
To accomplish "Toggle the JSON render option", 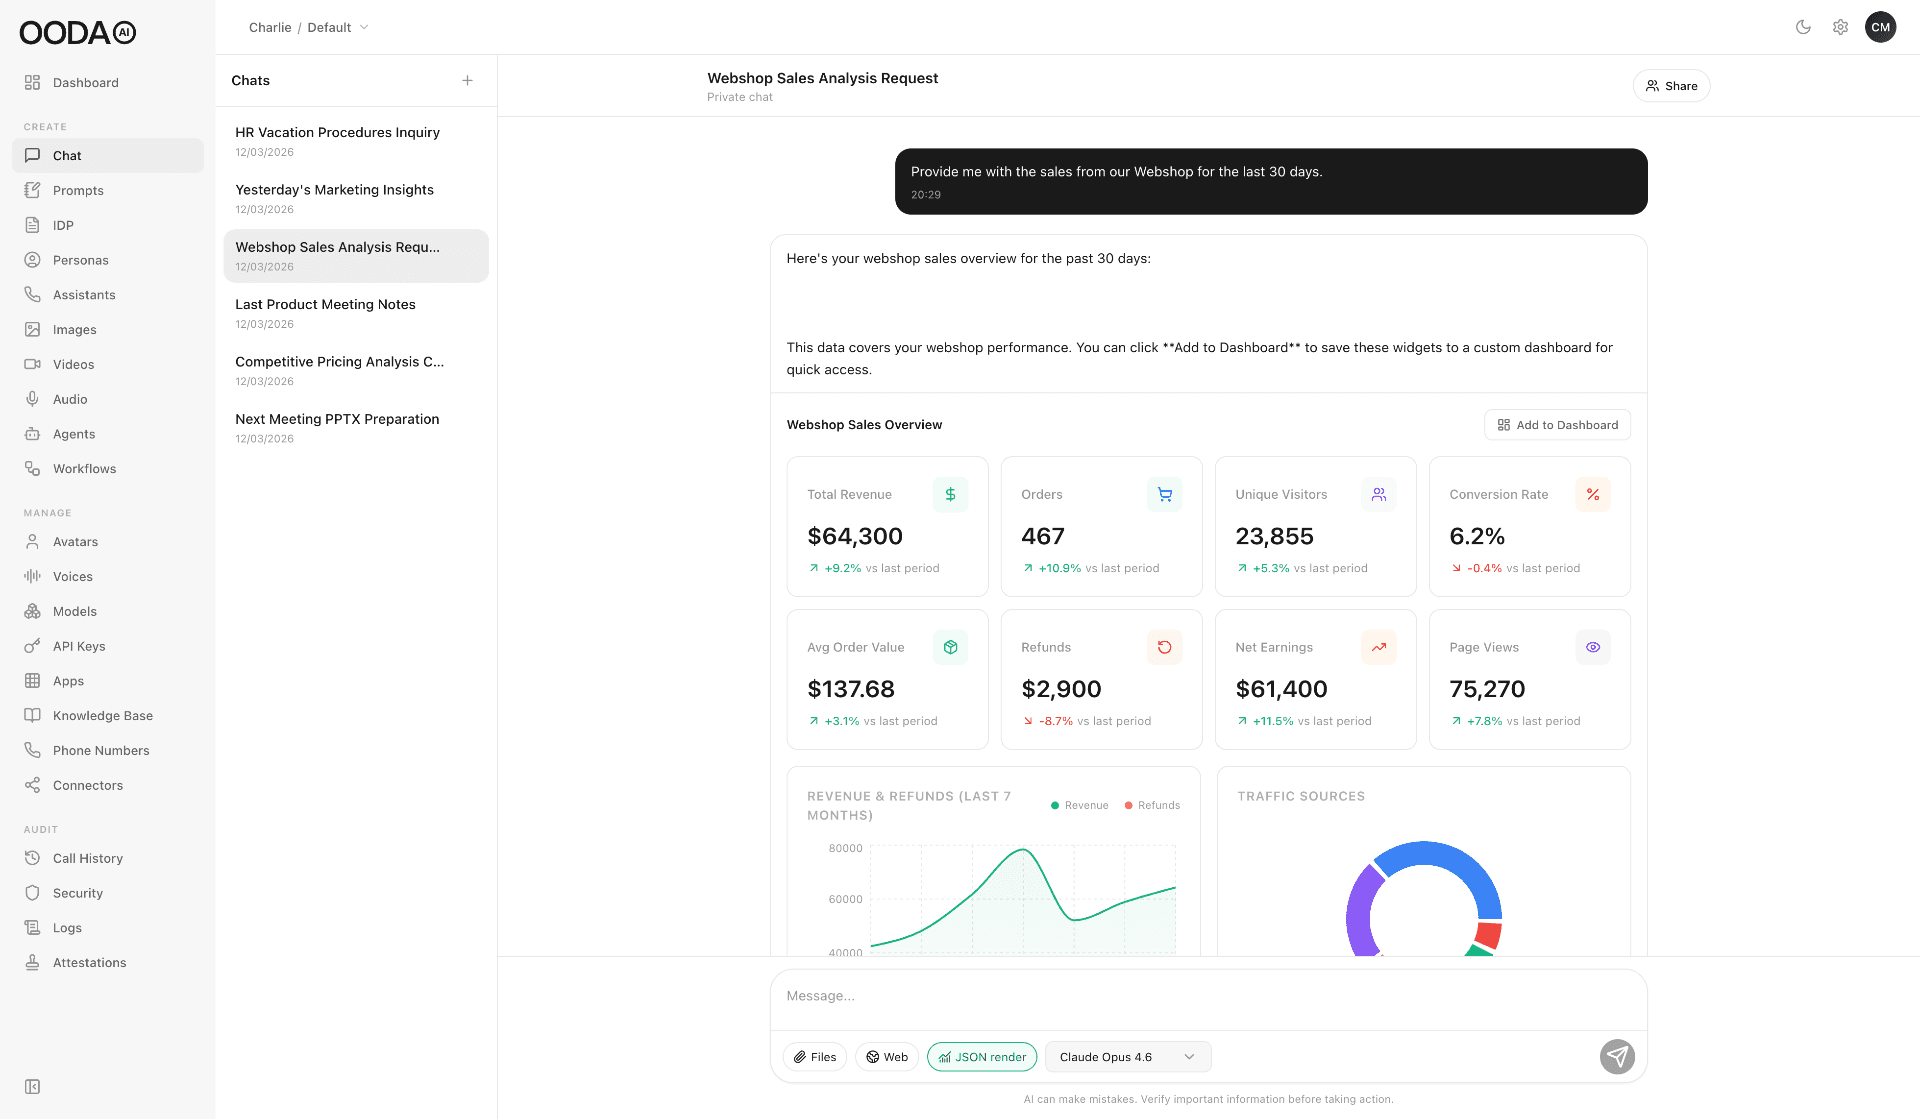I will point(982,1057).
